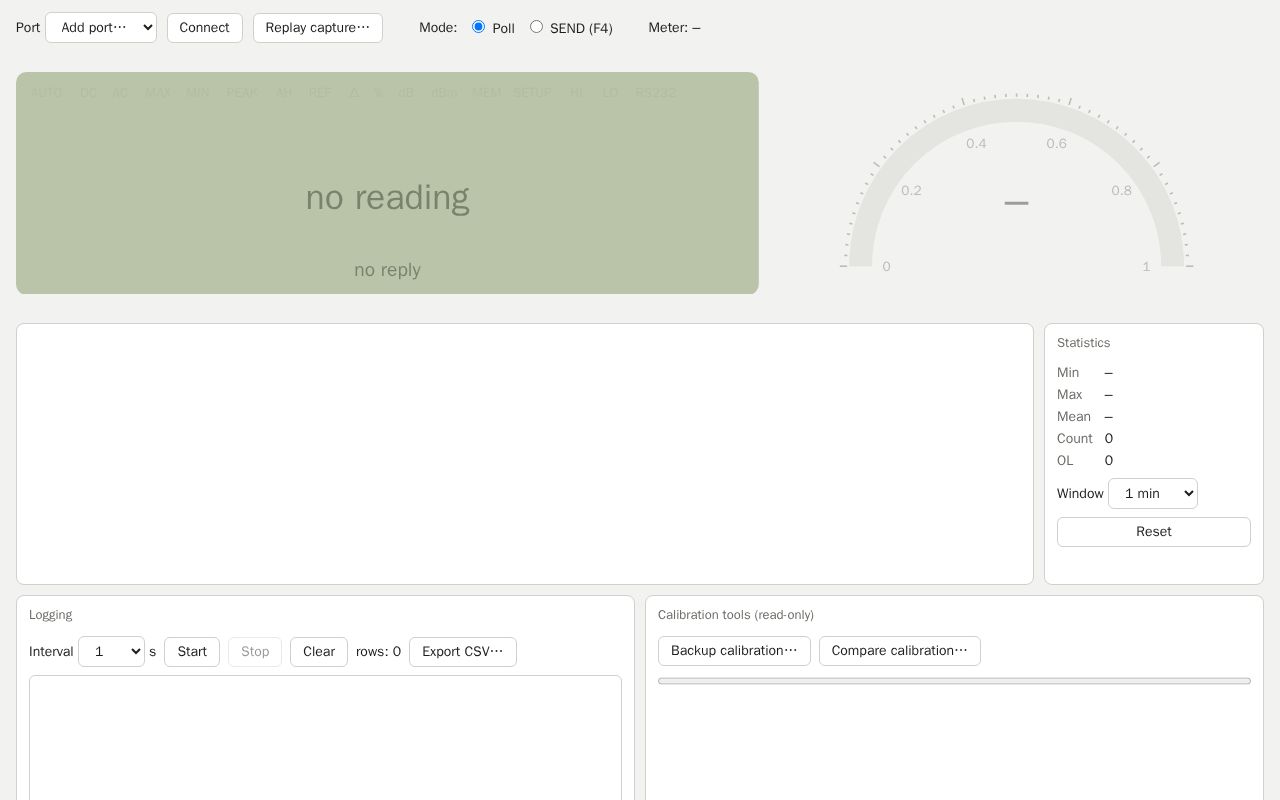This screenshot has width=1280, height=800.
Task: Open the Port selection dropdown
Action: point(101,28)
